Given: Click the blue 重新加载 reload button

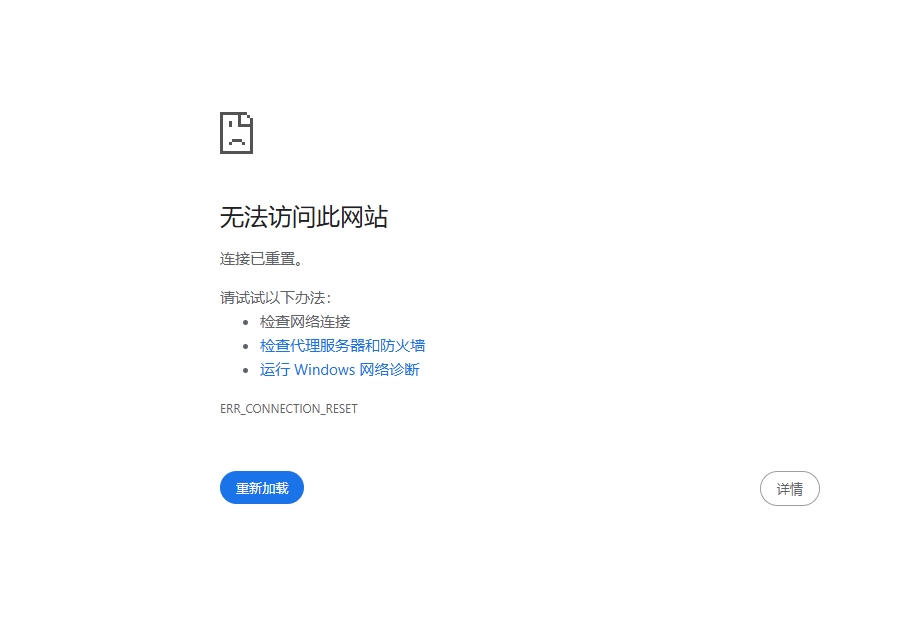Looking at the screenshot, I should (261, 488).
